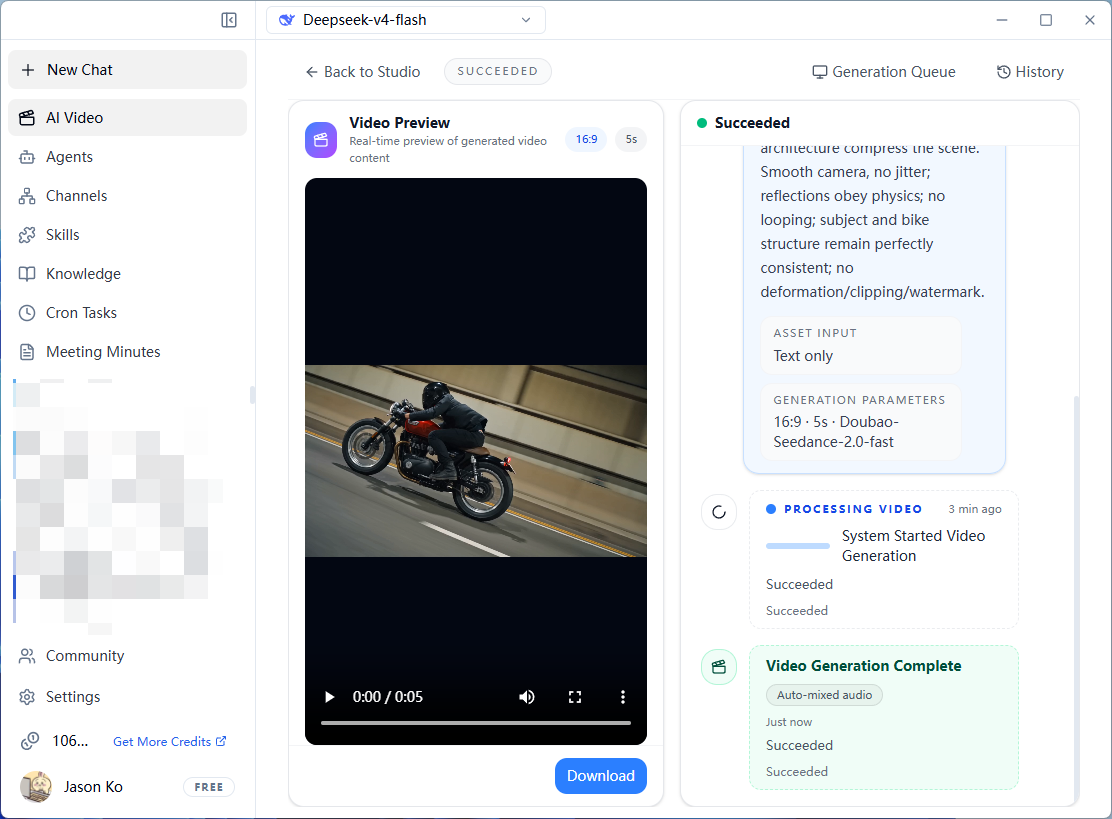Click the credits coin icon
The width and height of the screenshot is (1112, 819).
click(x=30, y=741)
